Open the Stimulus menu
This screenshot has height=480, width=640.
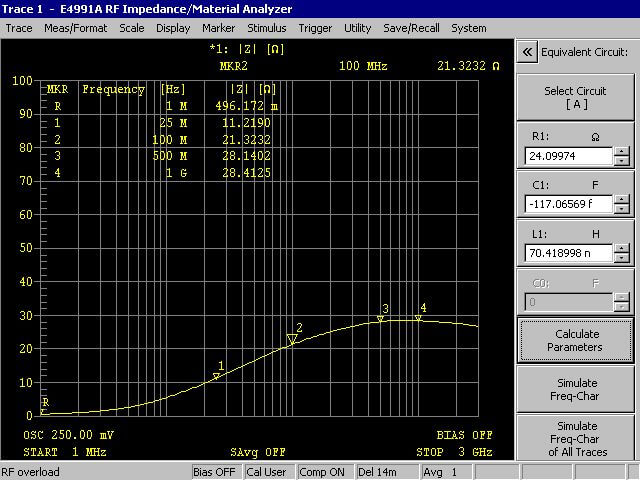[267, 28]
